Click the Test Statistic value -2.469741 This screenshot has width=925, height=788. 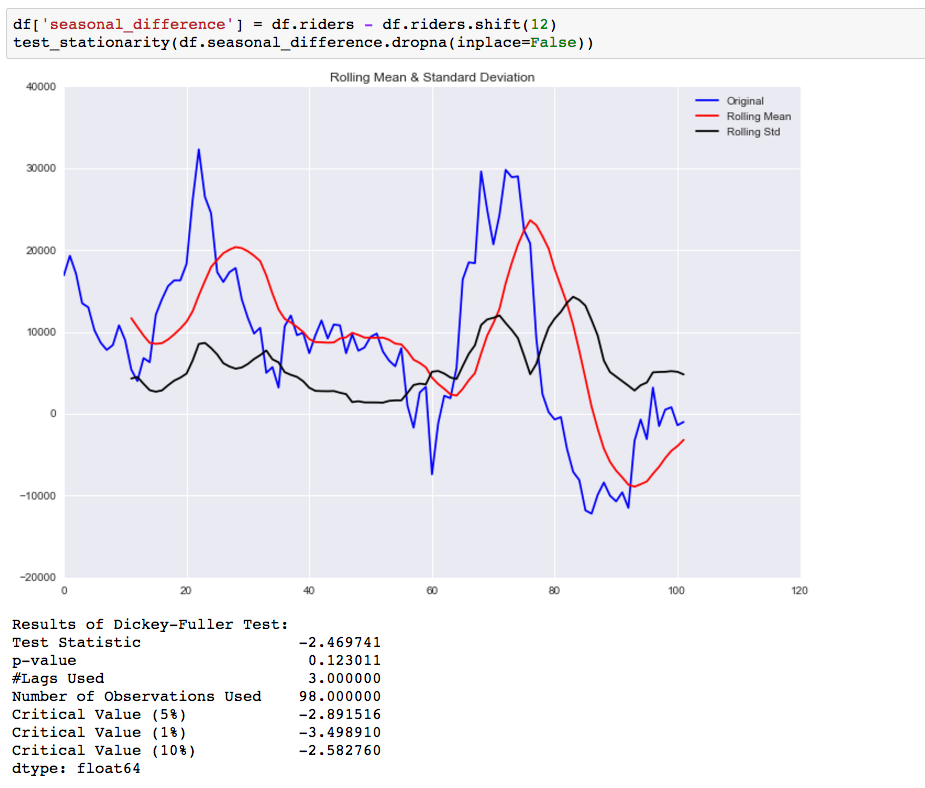340,642
